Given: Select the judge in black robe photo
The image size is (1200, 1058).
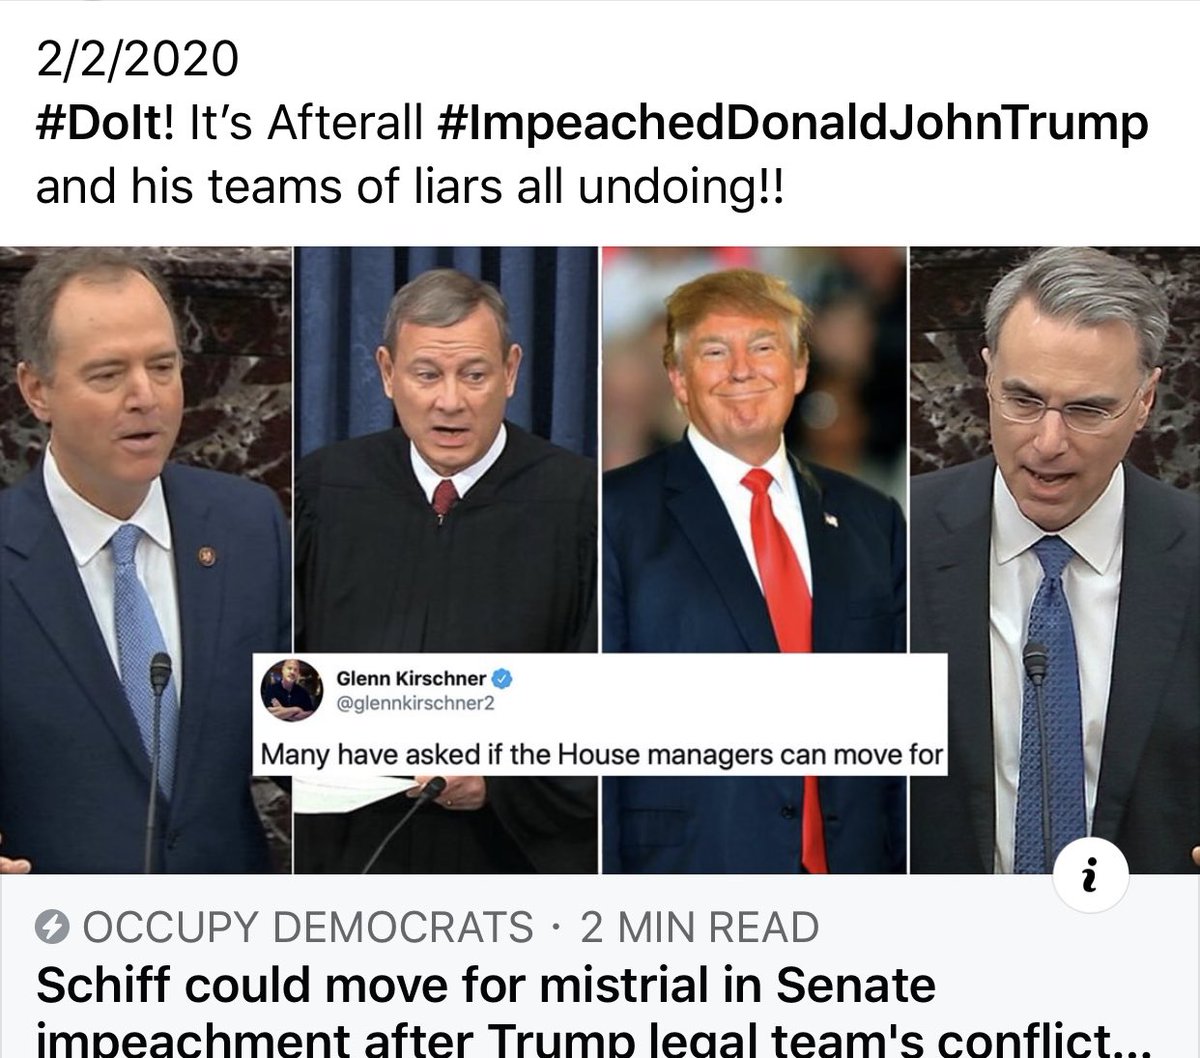Looking at the screenshot, I should 447,560.
